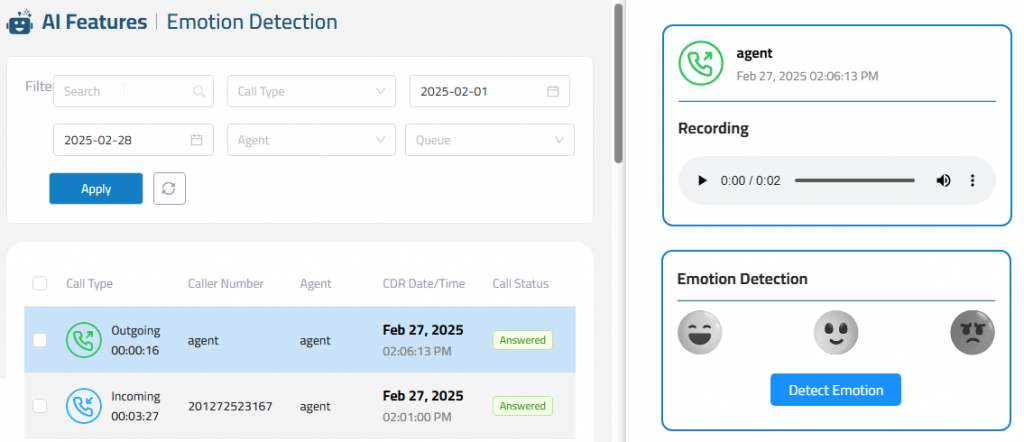This screenshot has height=442, width=1024.
Task: Click the Apply button
Action: (x=96, y=189)
